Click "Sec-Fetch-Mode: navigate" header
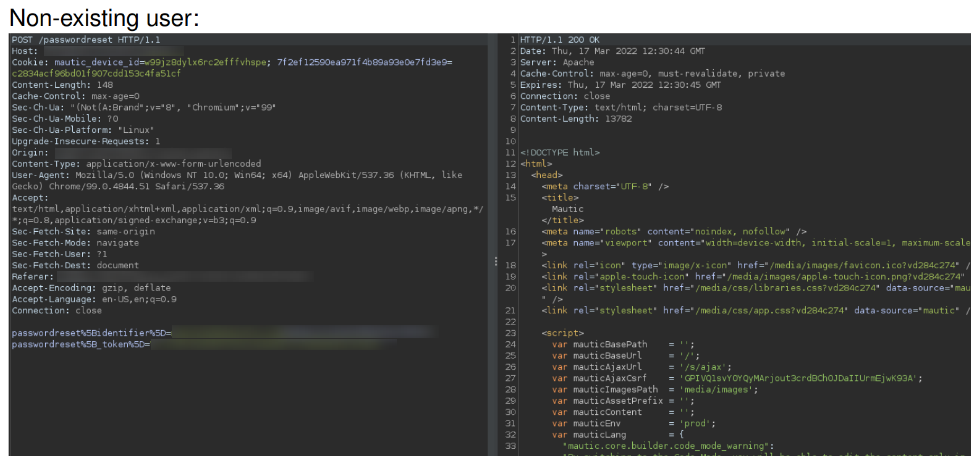971x456 pixels. point(76,243)
